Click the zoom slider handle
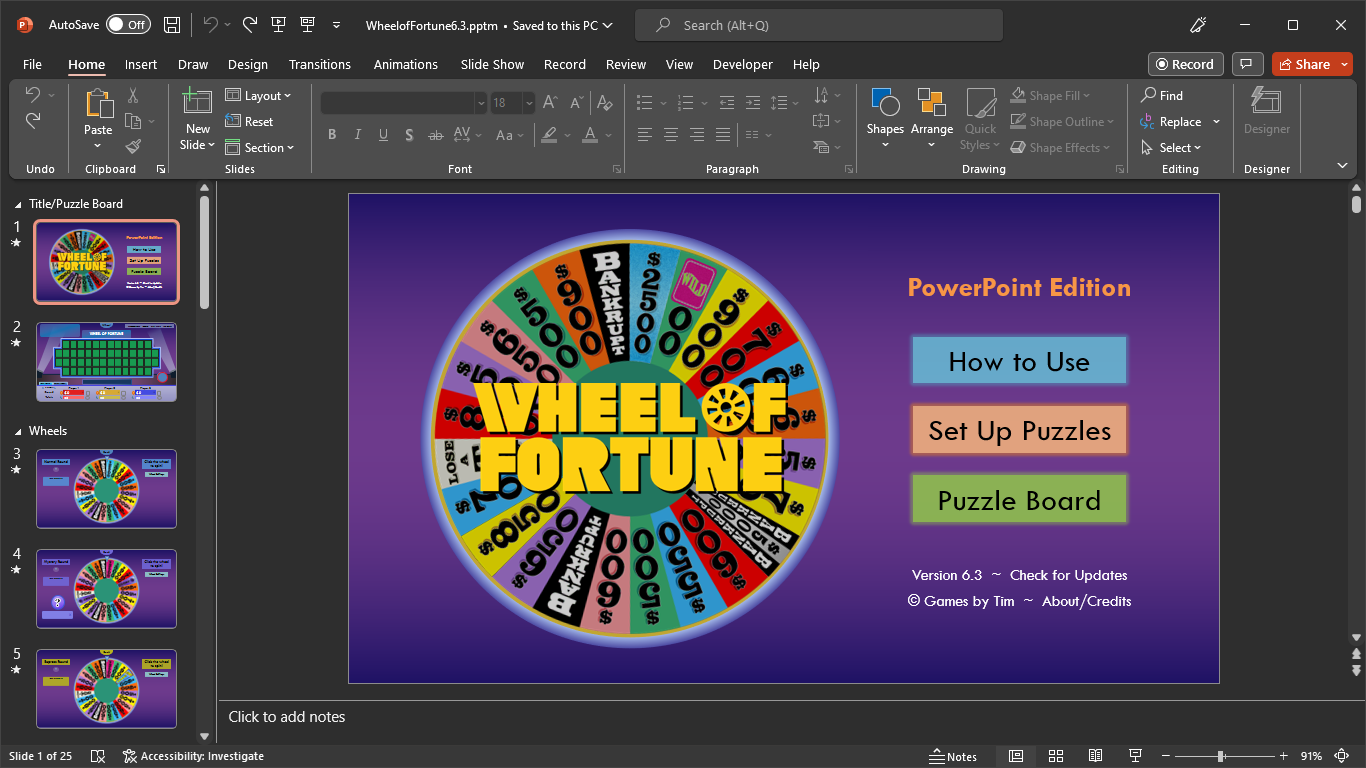The image size is (1366, 768). tap(1221, 756)
